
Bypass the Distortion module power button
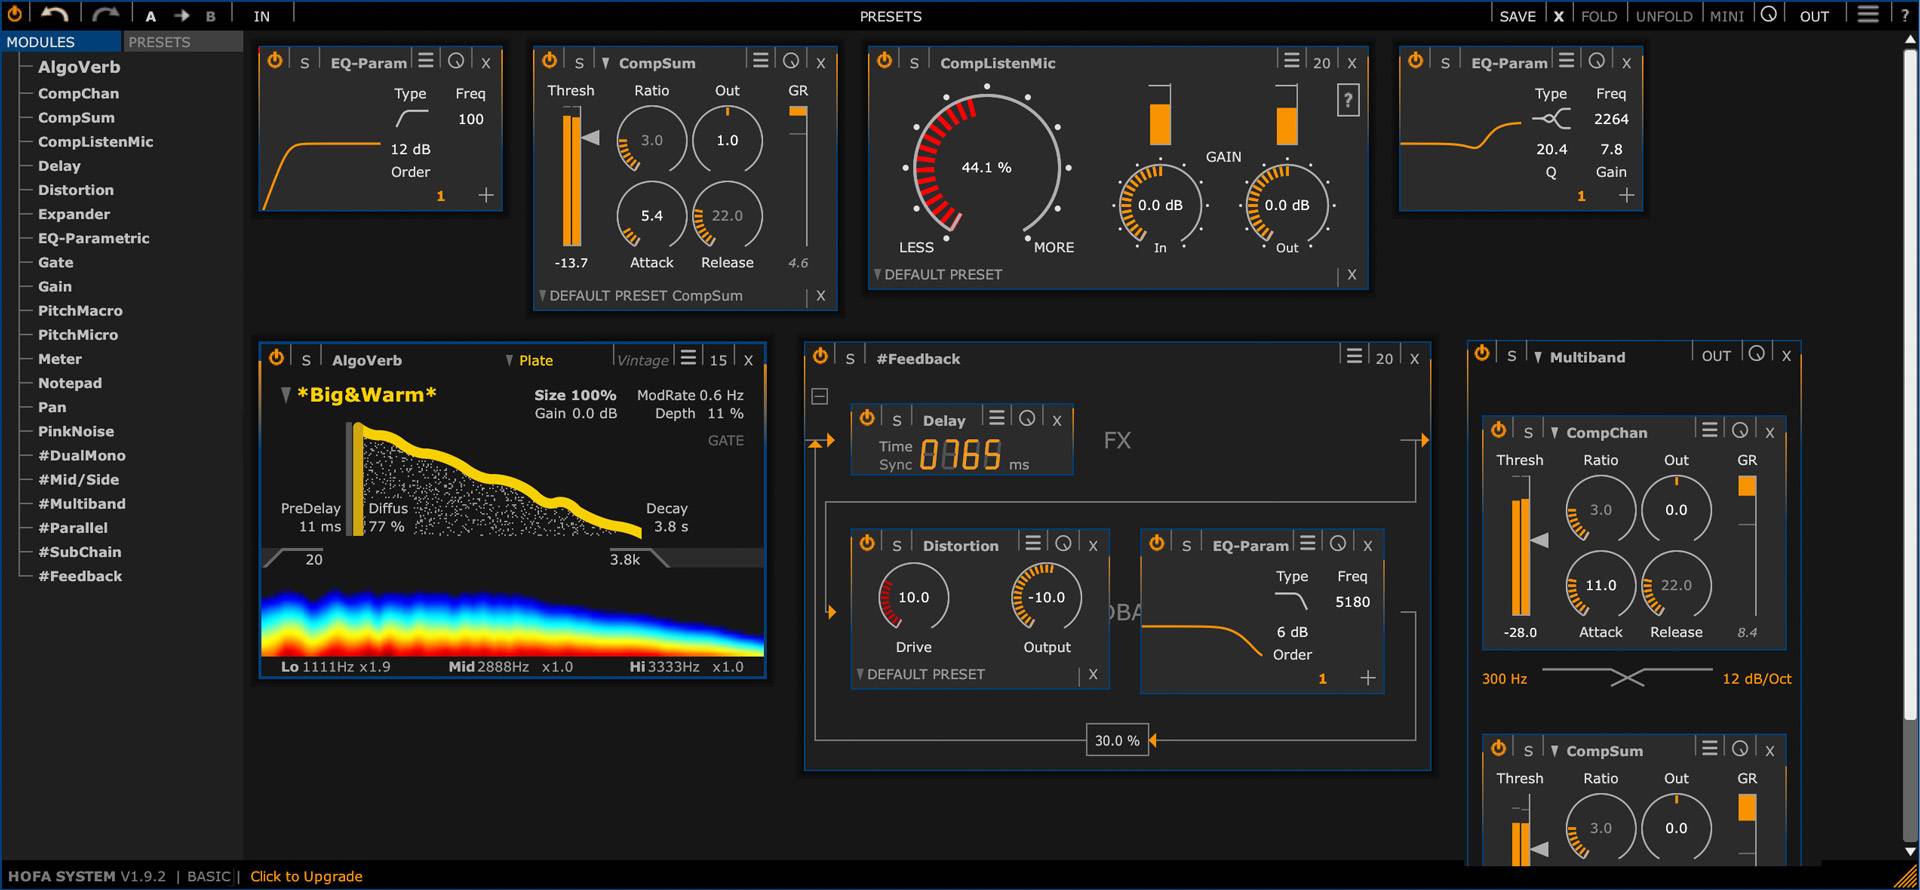(x=867, y=543)
